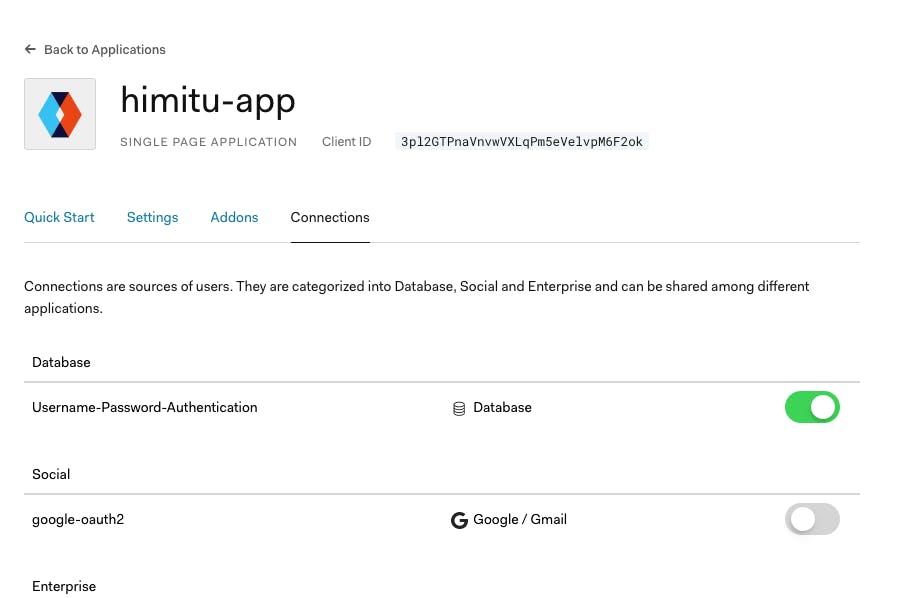The image size is (900, 598).
Task: Click the Connections description paragraph
Action: [417, 297]
